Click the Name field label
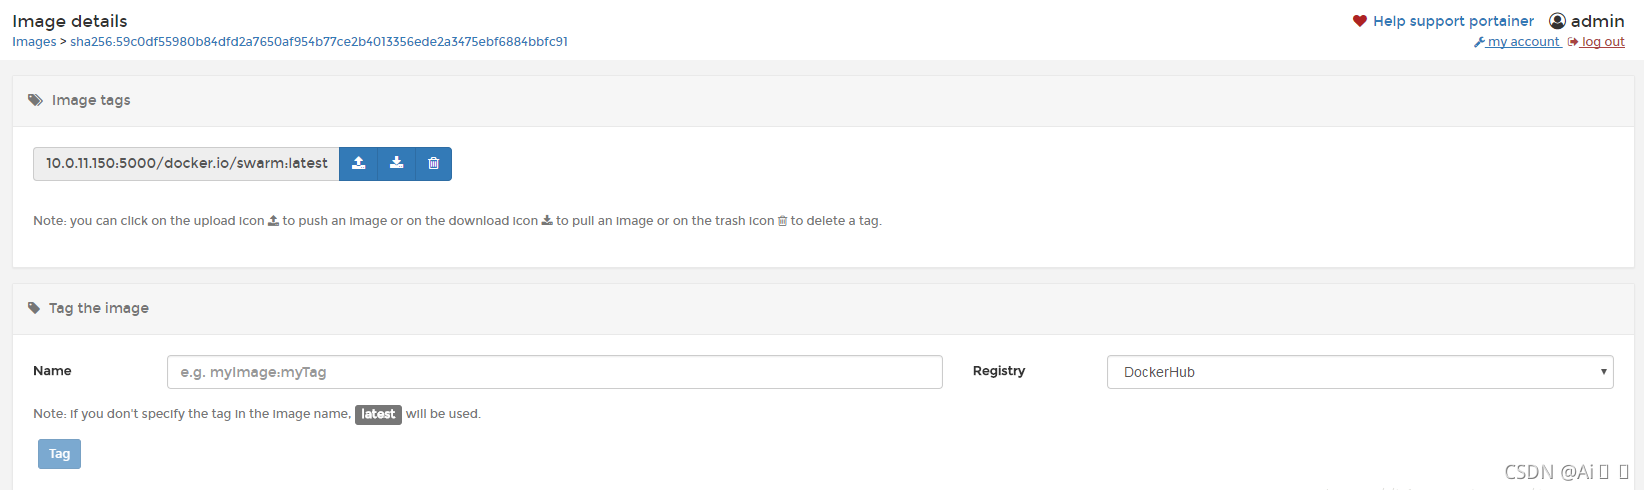The height and width of the screenshot is (490, 1644). tap(52, 371)
